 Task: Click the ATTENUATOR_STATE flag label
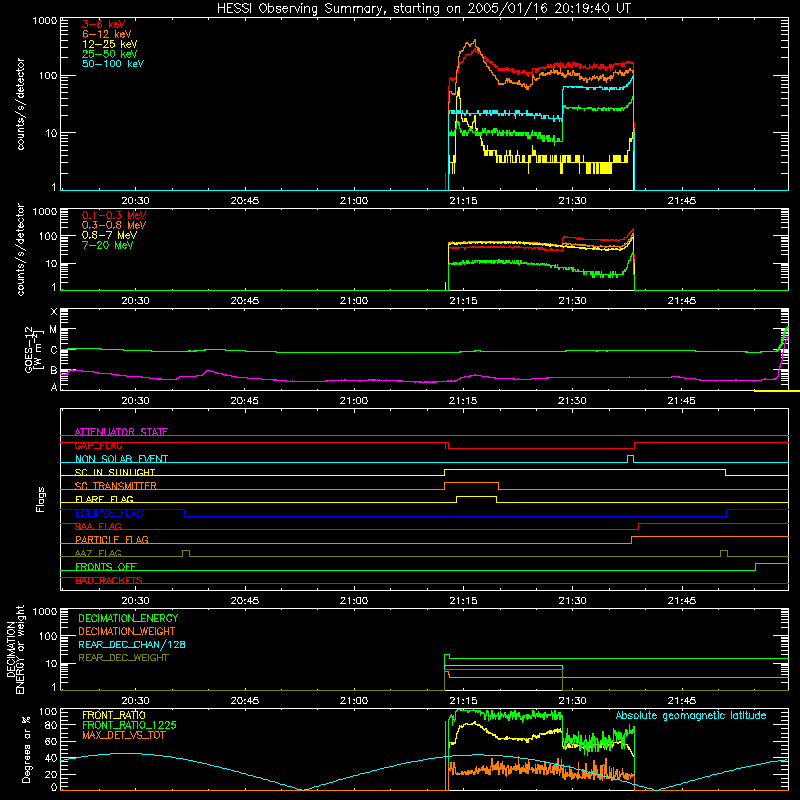point(121,432)
